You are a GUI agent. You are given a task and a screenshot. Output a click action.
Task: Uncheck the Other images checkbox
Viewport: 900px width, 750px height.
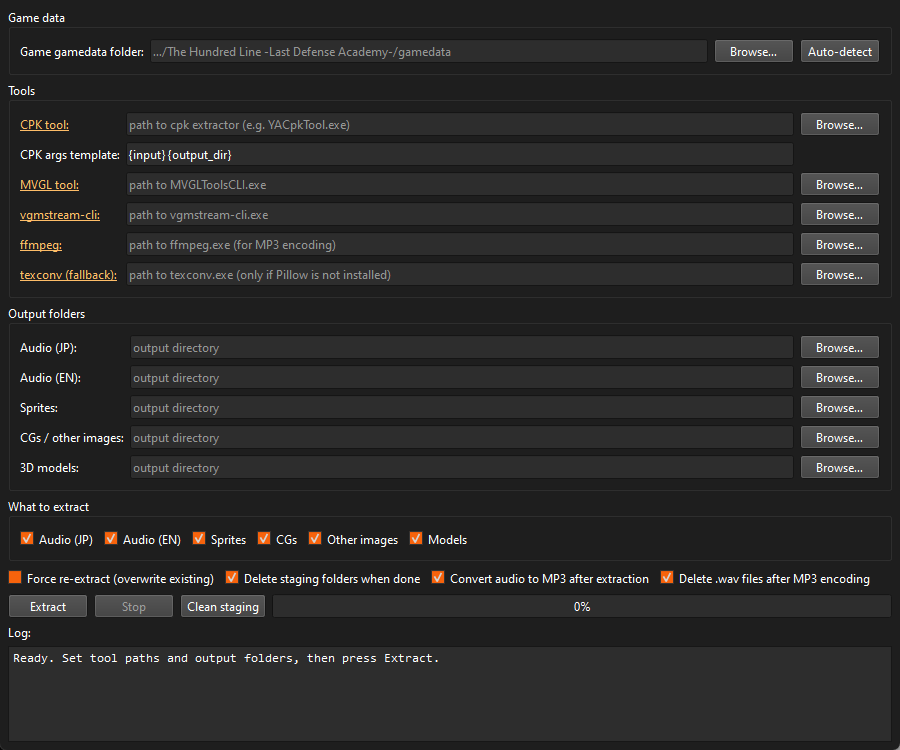(x=315, y=538)
